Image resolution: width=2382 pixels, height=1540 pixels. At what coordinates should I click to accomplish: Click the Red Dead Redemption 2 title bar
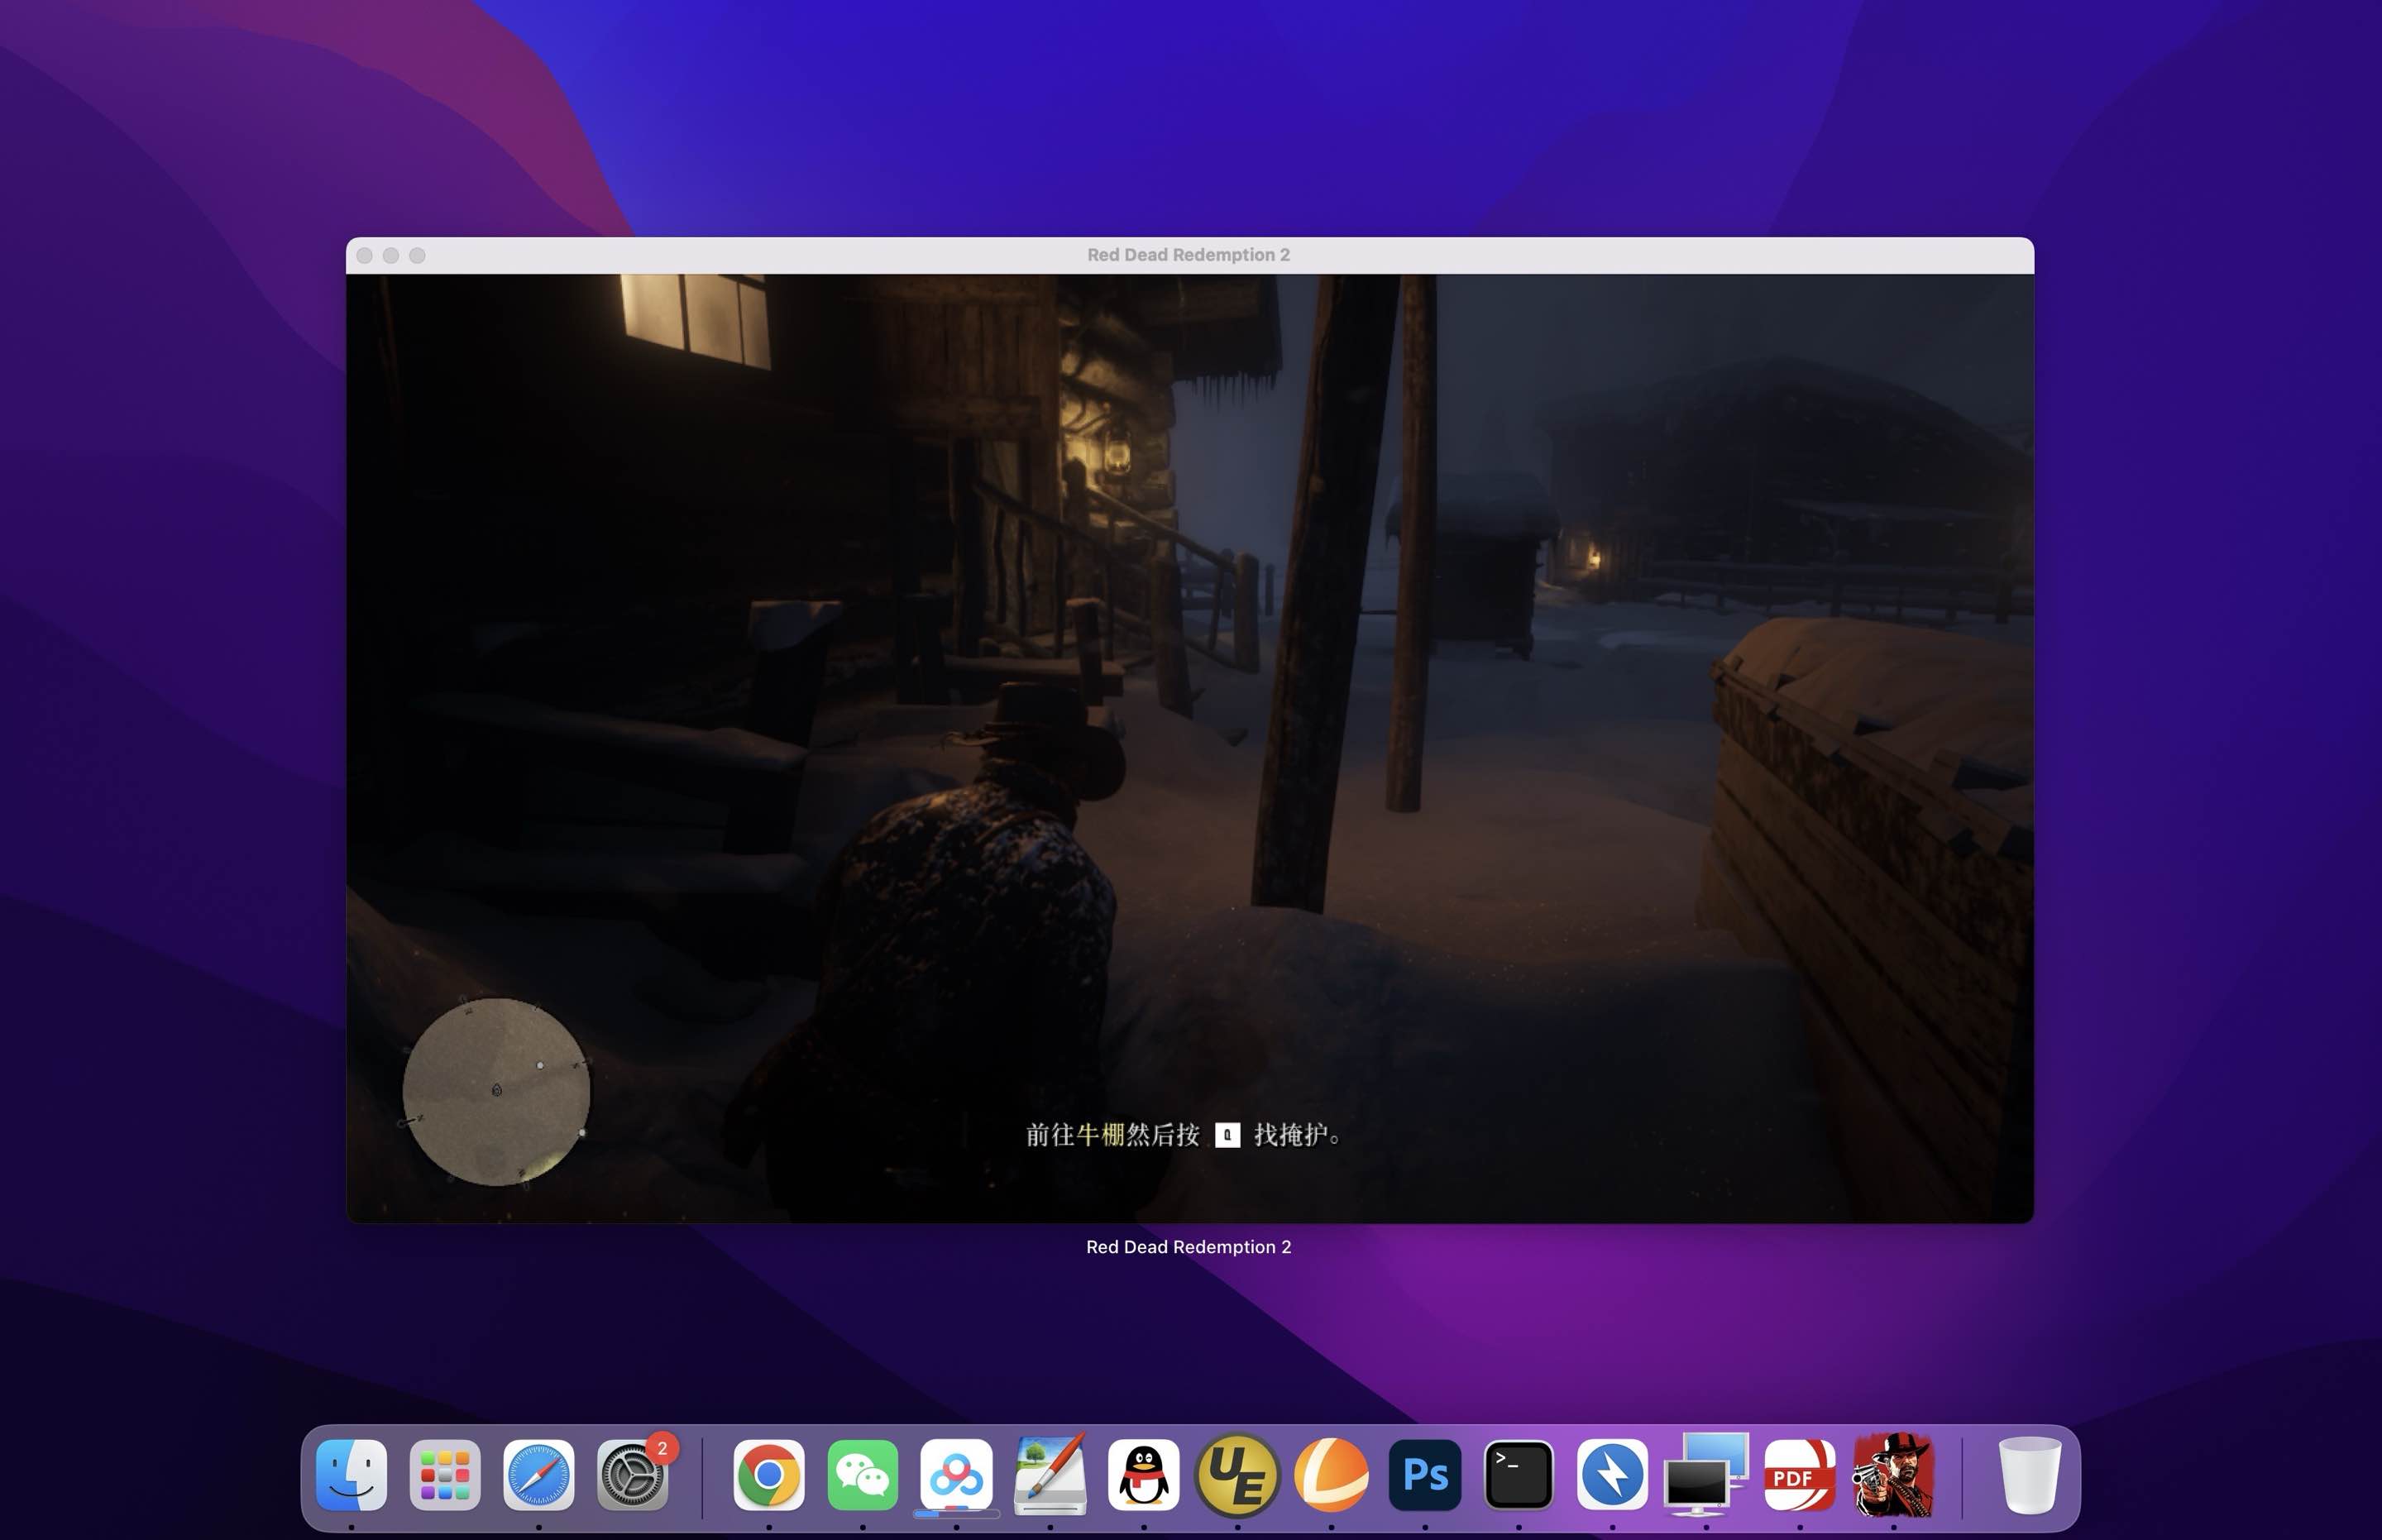coord(1189,255)
